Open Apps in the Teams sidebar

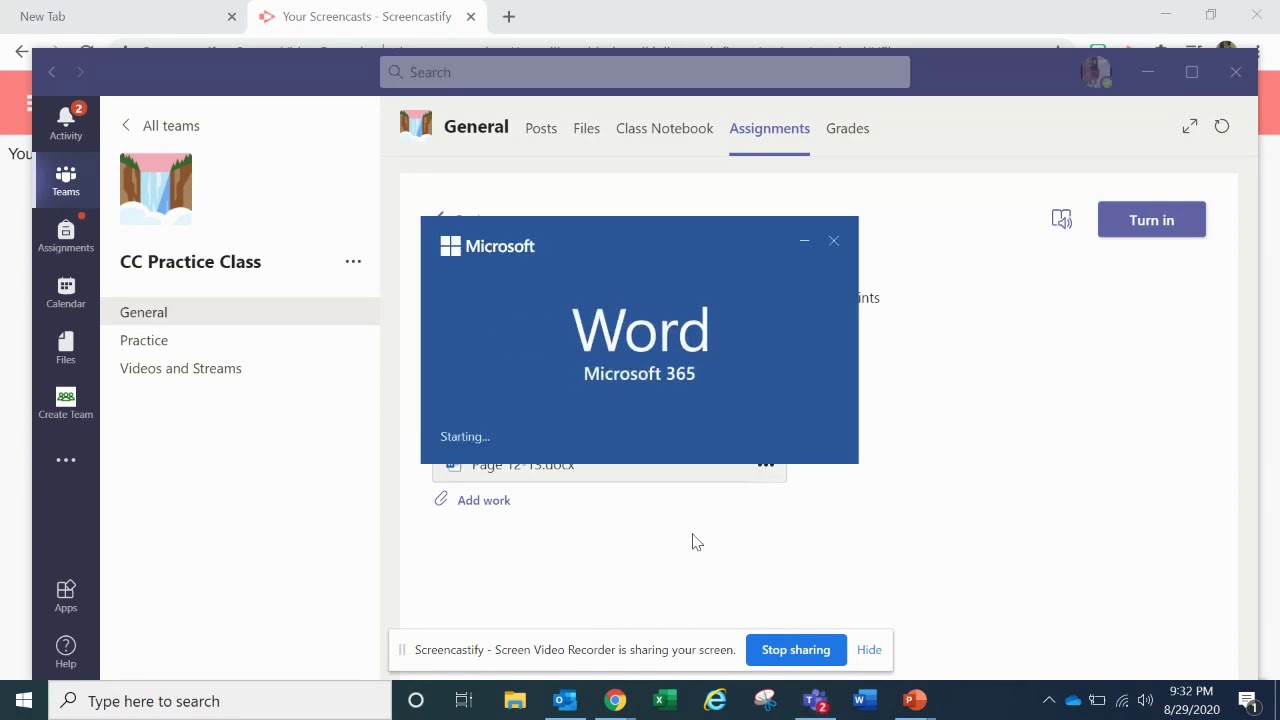(66, 596)
